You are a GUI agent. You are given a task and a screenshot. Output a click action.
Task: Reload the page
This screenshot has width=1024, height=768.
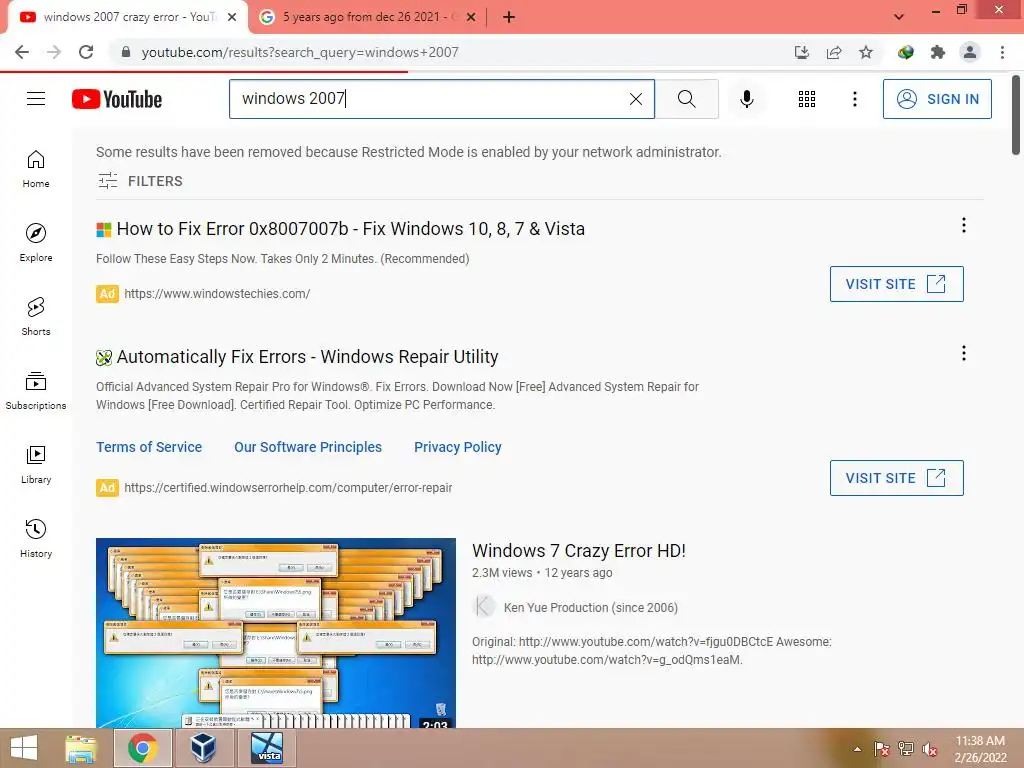pyautogui.click(x=86, y=52)
